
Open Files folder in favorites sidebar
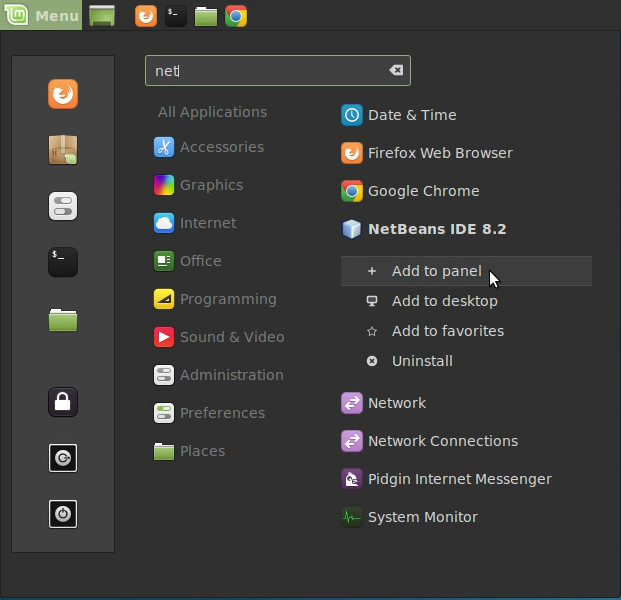coord(63,320)
